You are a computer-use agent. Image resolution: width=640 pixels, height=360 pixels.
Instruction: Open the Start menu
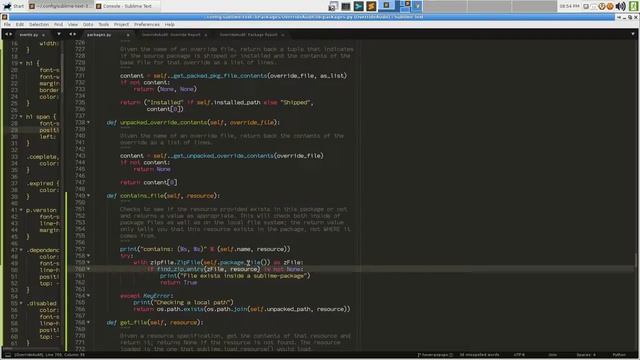(13, 6)
